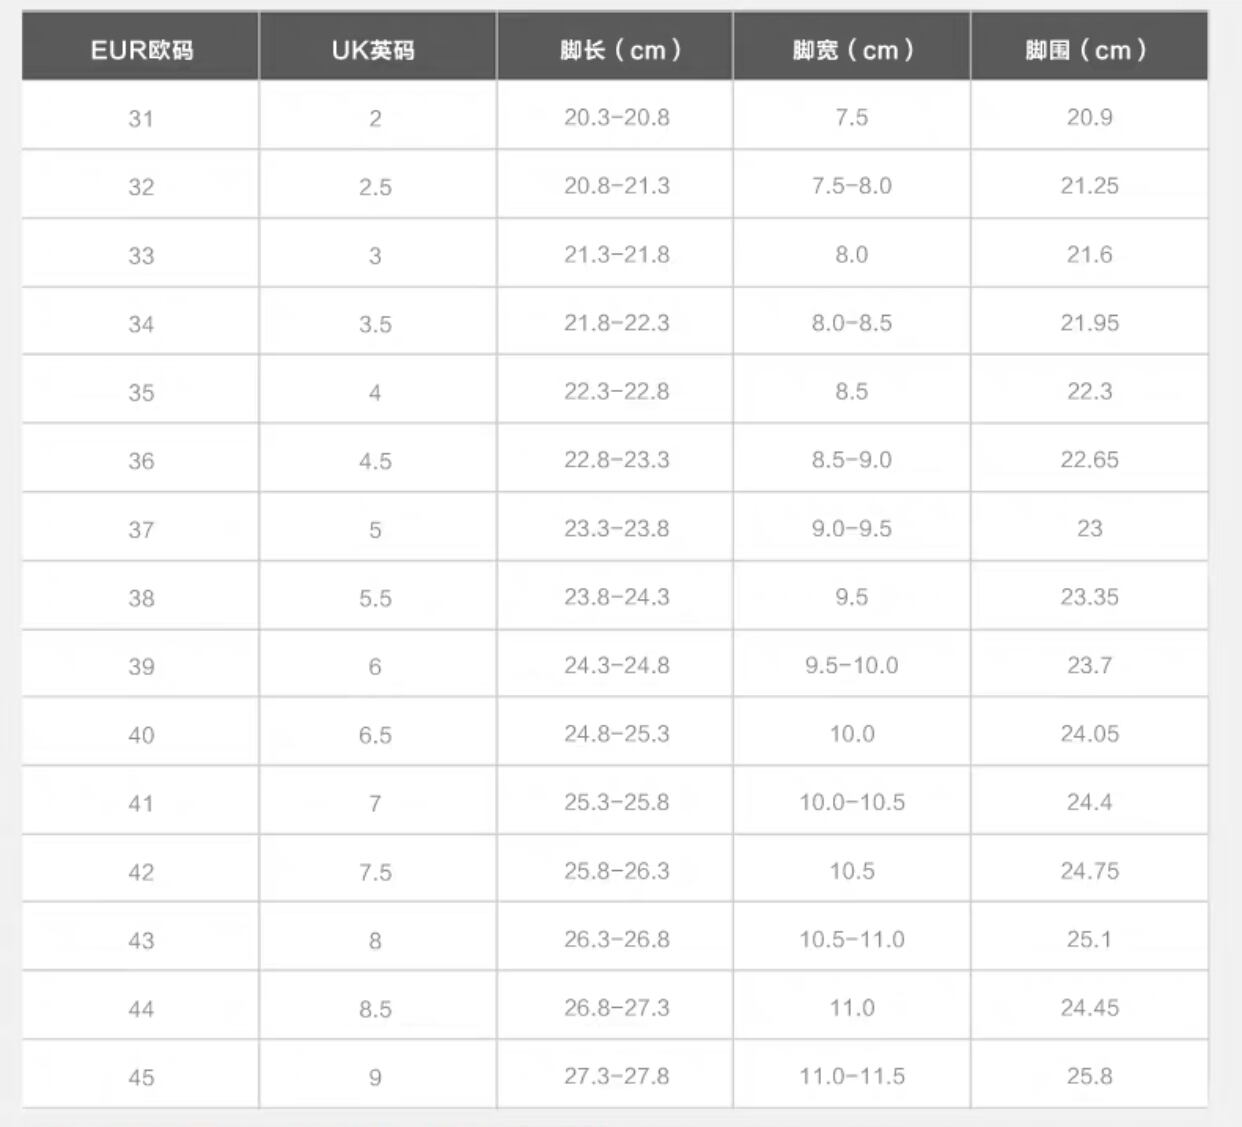Image resolution: width=1242 pixels, height=1127 pixels.
Task: Select the 脚宽 (cm) column header
Action: coord(852,50)
